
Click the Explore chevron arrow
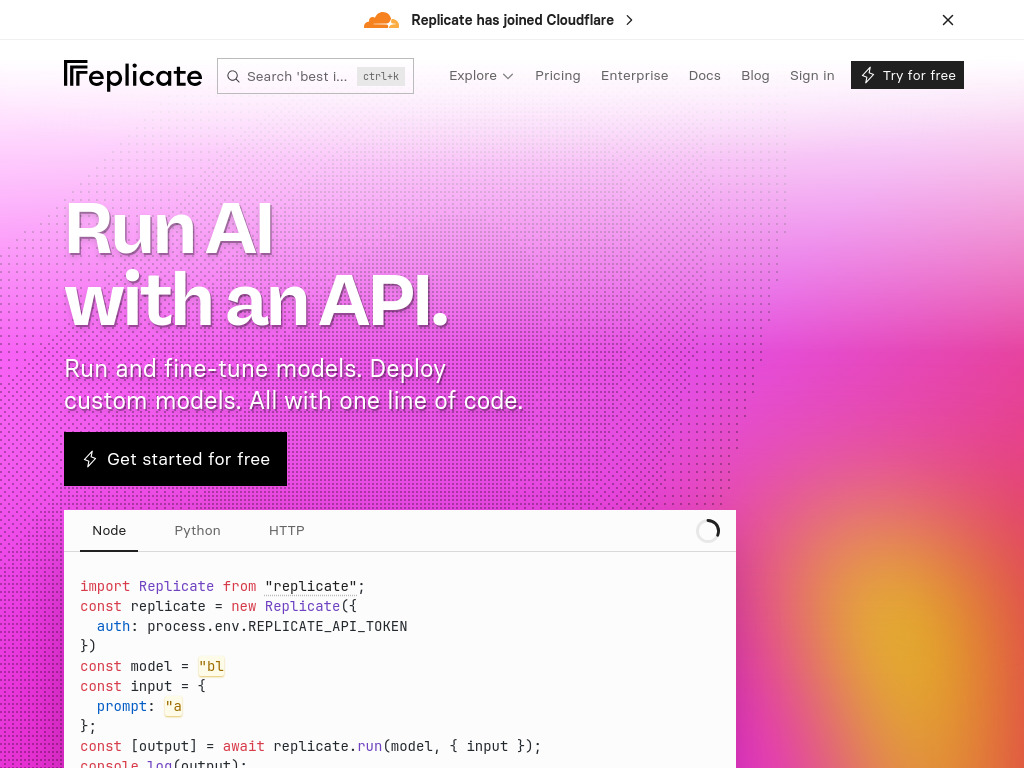click(508, 76)
